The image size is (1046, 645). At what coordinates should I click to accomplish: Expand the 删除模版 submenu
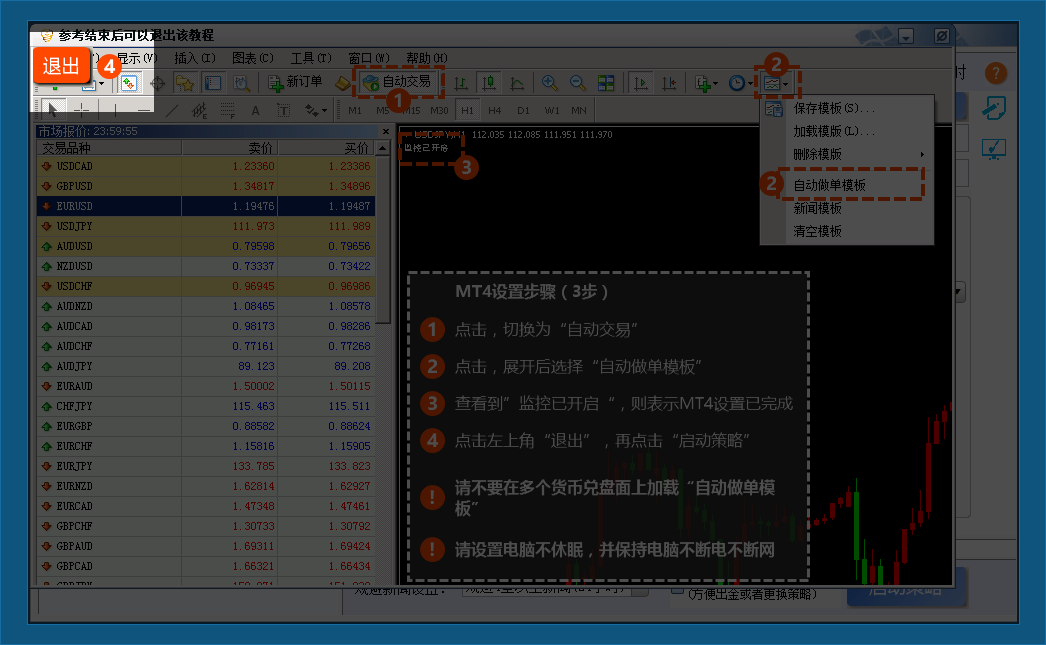847,154
